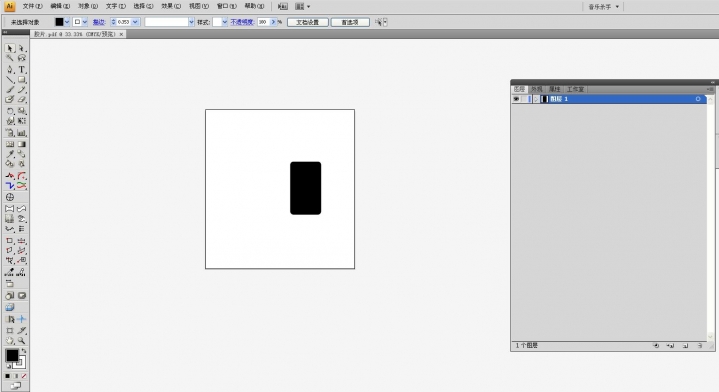Viewport: 719px width, 392px height.
Task: Toggle the lock column for 图层 1
Action: coord(525,99)
